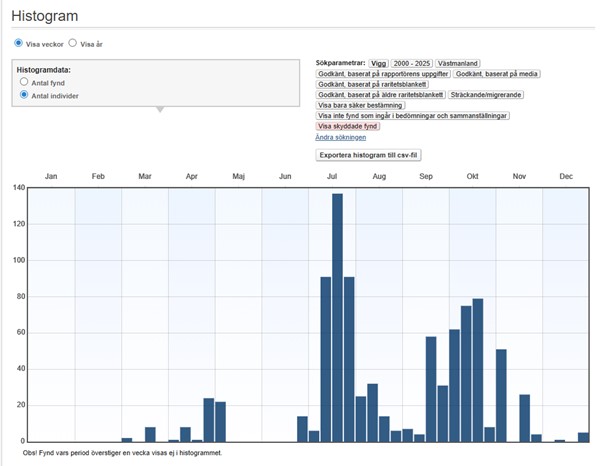Image resolution: width=601 pixels, height=466 pixels.
Task: Switch to the "Visa år" option
Action: 73,43
